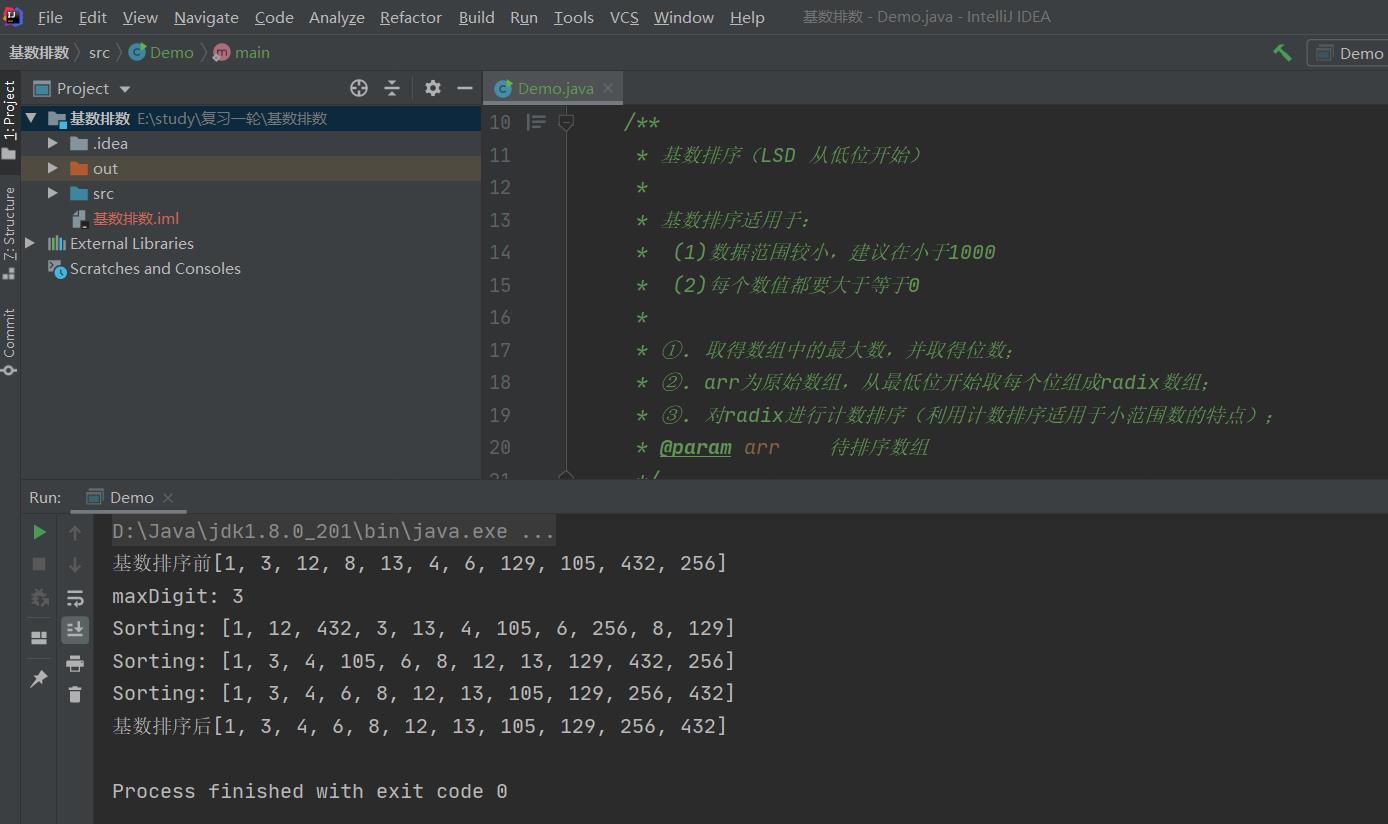Open the Refactor menu
Screen dimensions: 1388x824
point(411,17)
